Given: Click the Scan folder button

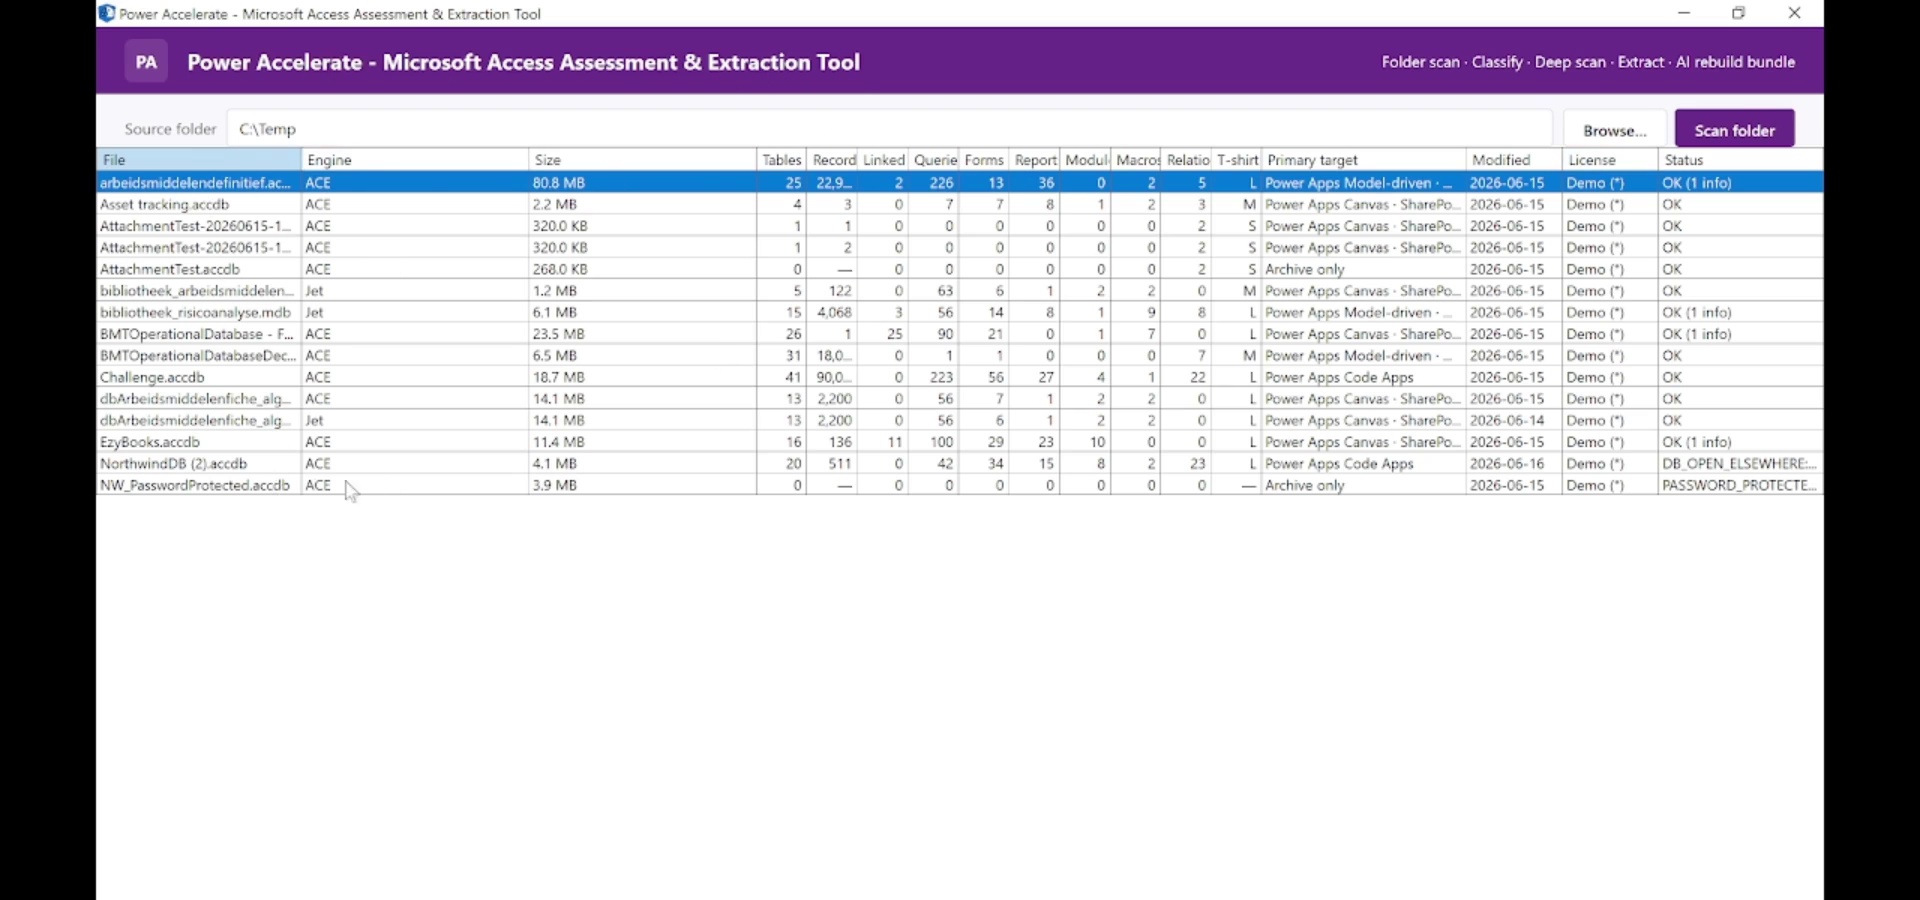Looking at the screenshot, I should [x=1735, y=130].
